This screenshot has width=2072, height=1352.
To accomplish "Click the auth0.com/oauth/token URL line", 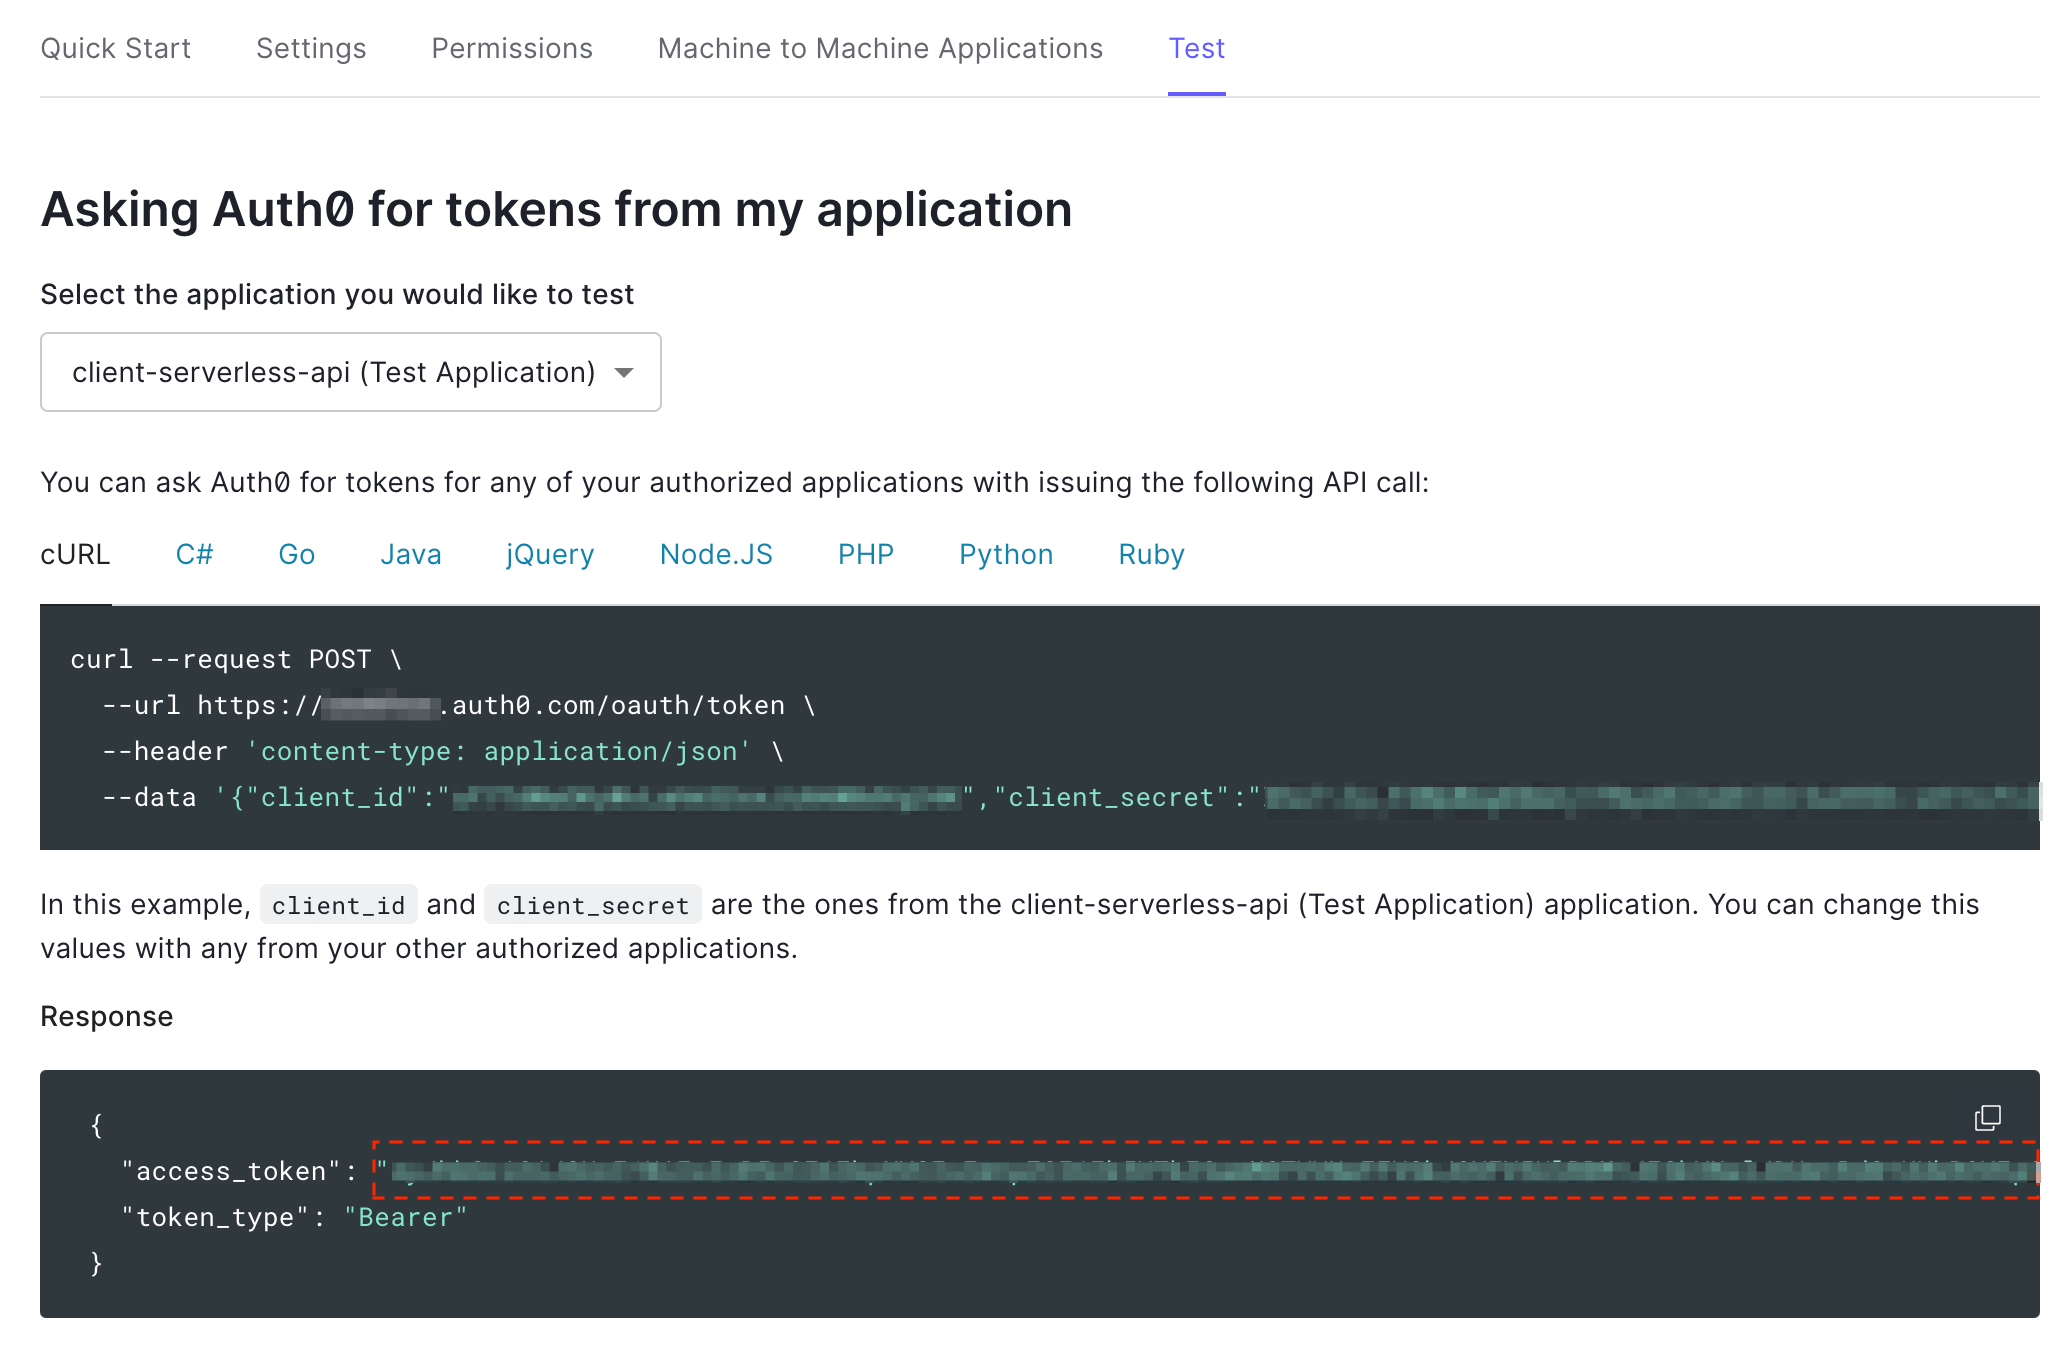I will (459, 706).
